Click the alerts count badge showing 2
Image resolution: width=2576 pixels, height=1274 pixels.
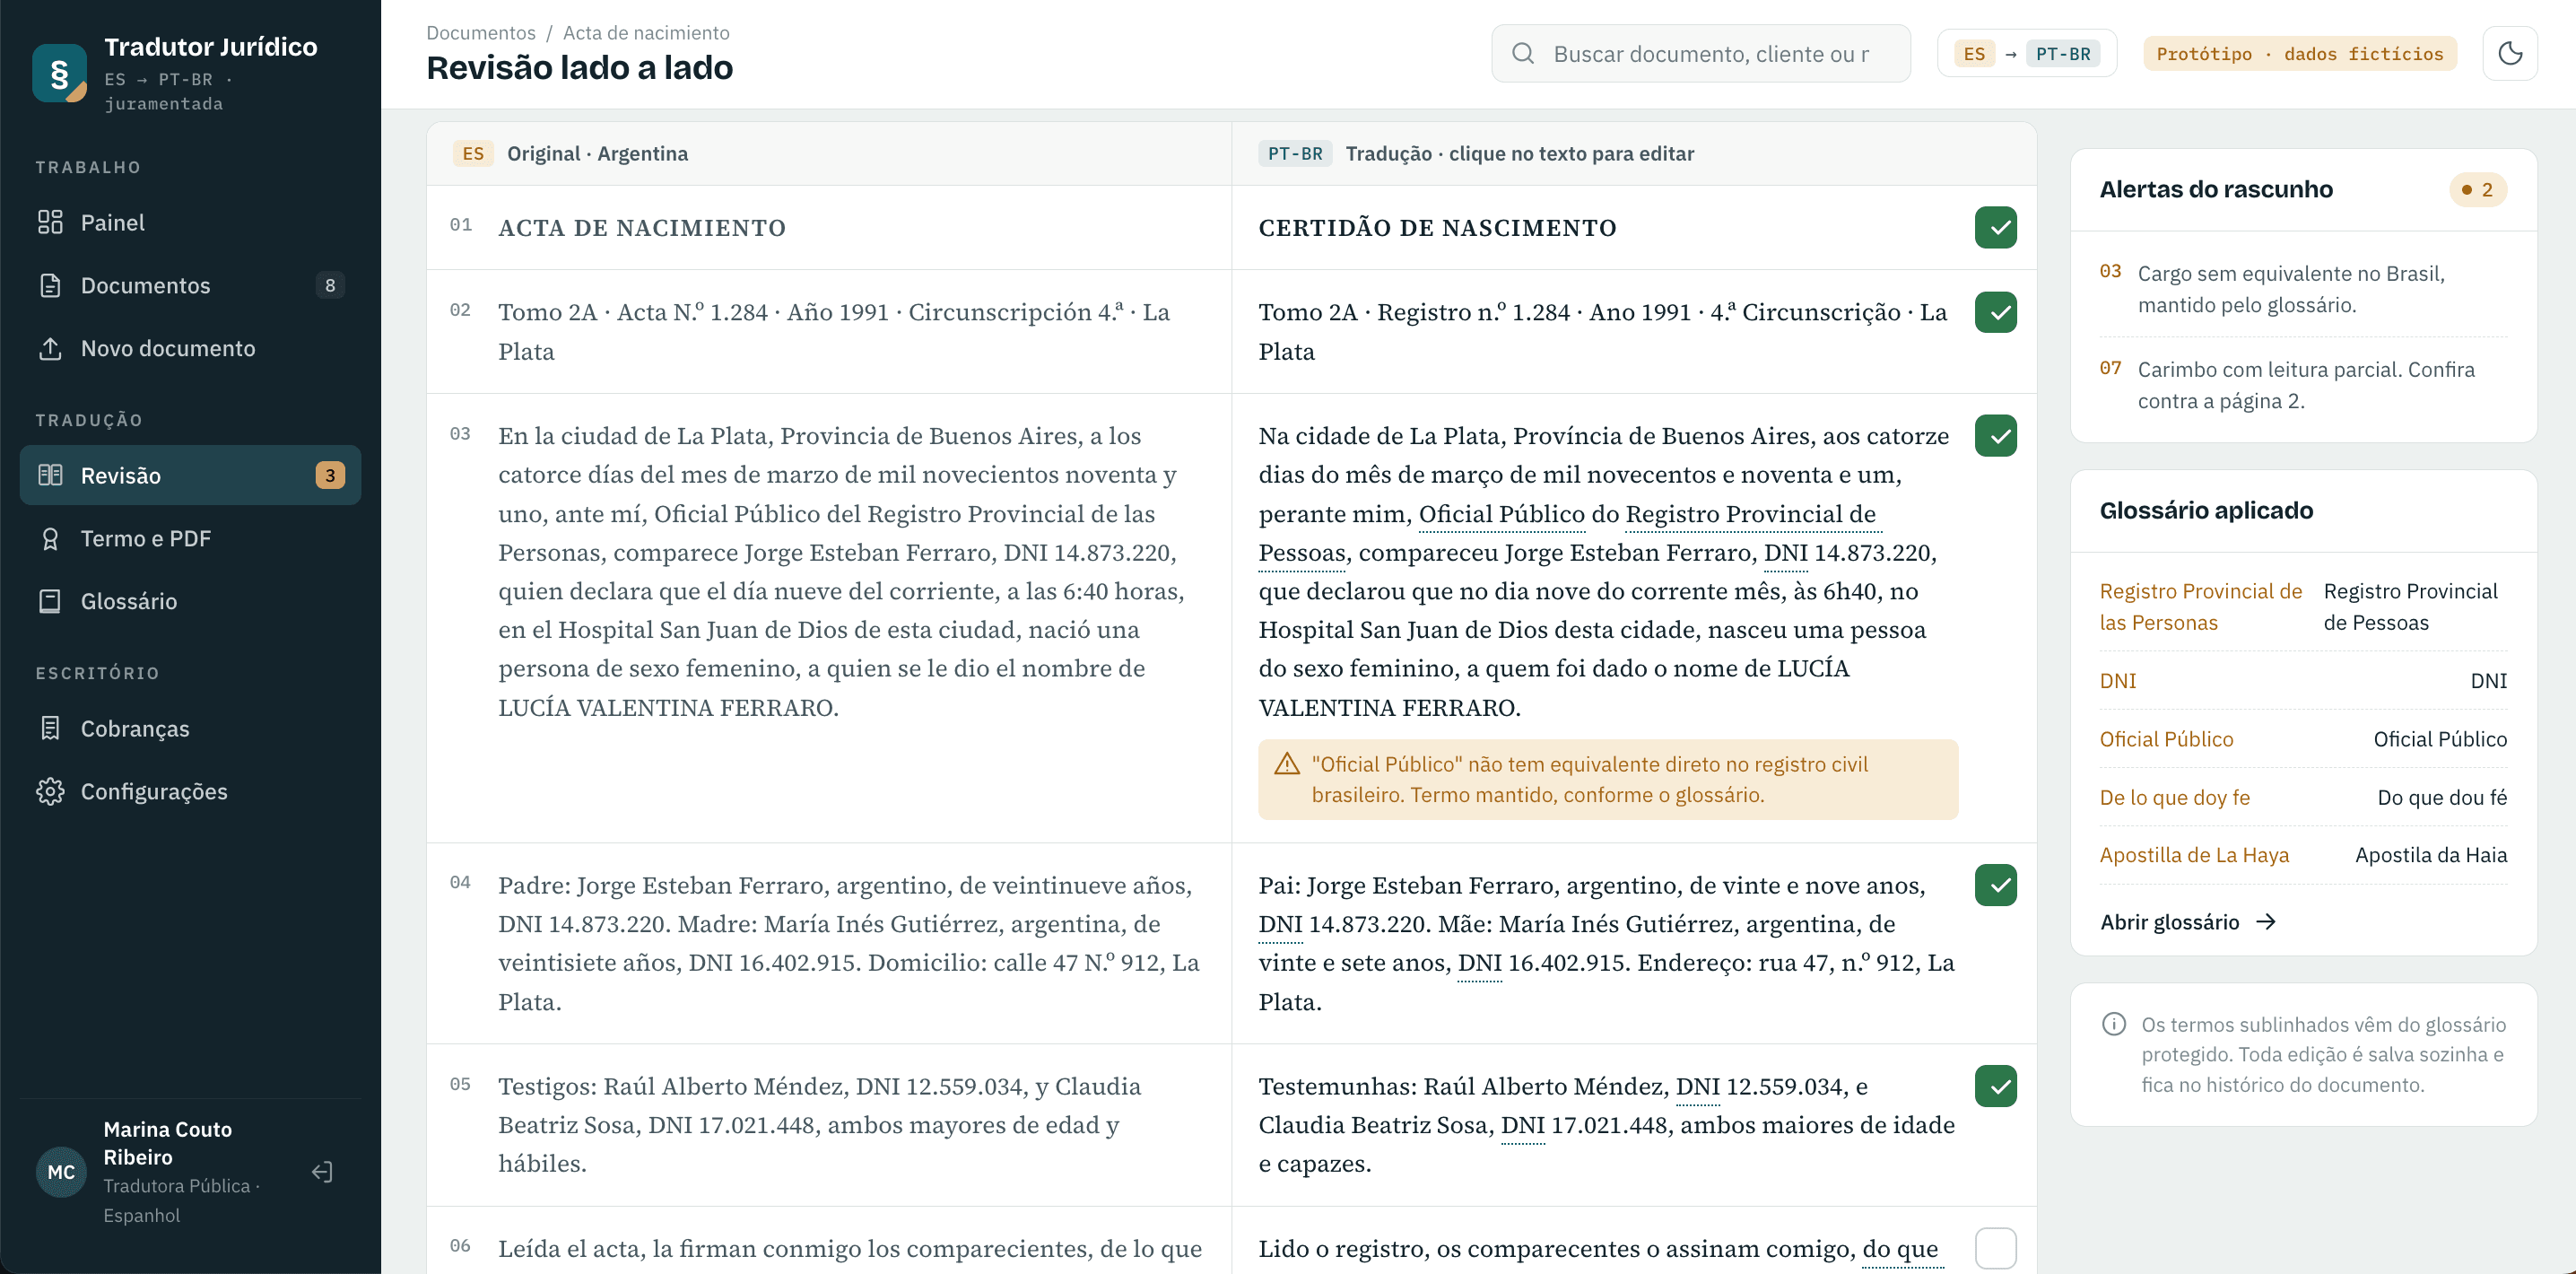tap(2477, 189)
